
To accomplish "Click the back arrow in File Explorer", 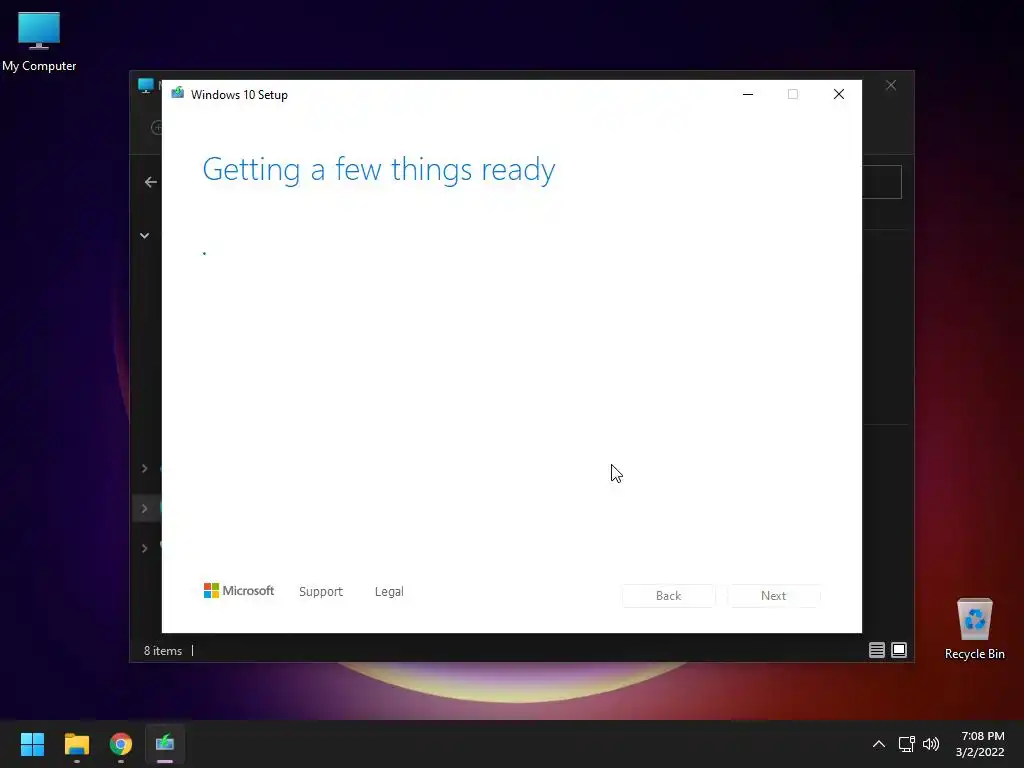I will [x=151, y=182].
